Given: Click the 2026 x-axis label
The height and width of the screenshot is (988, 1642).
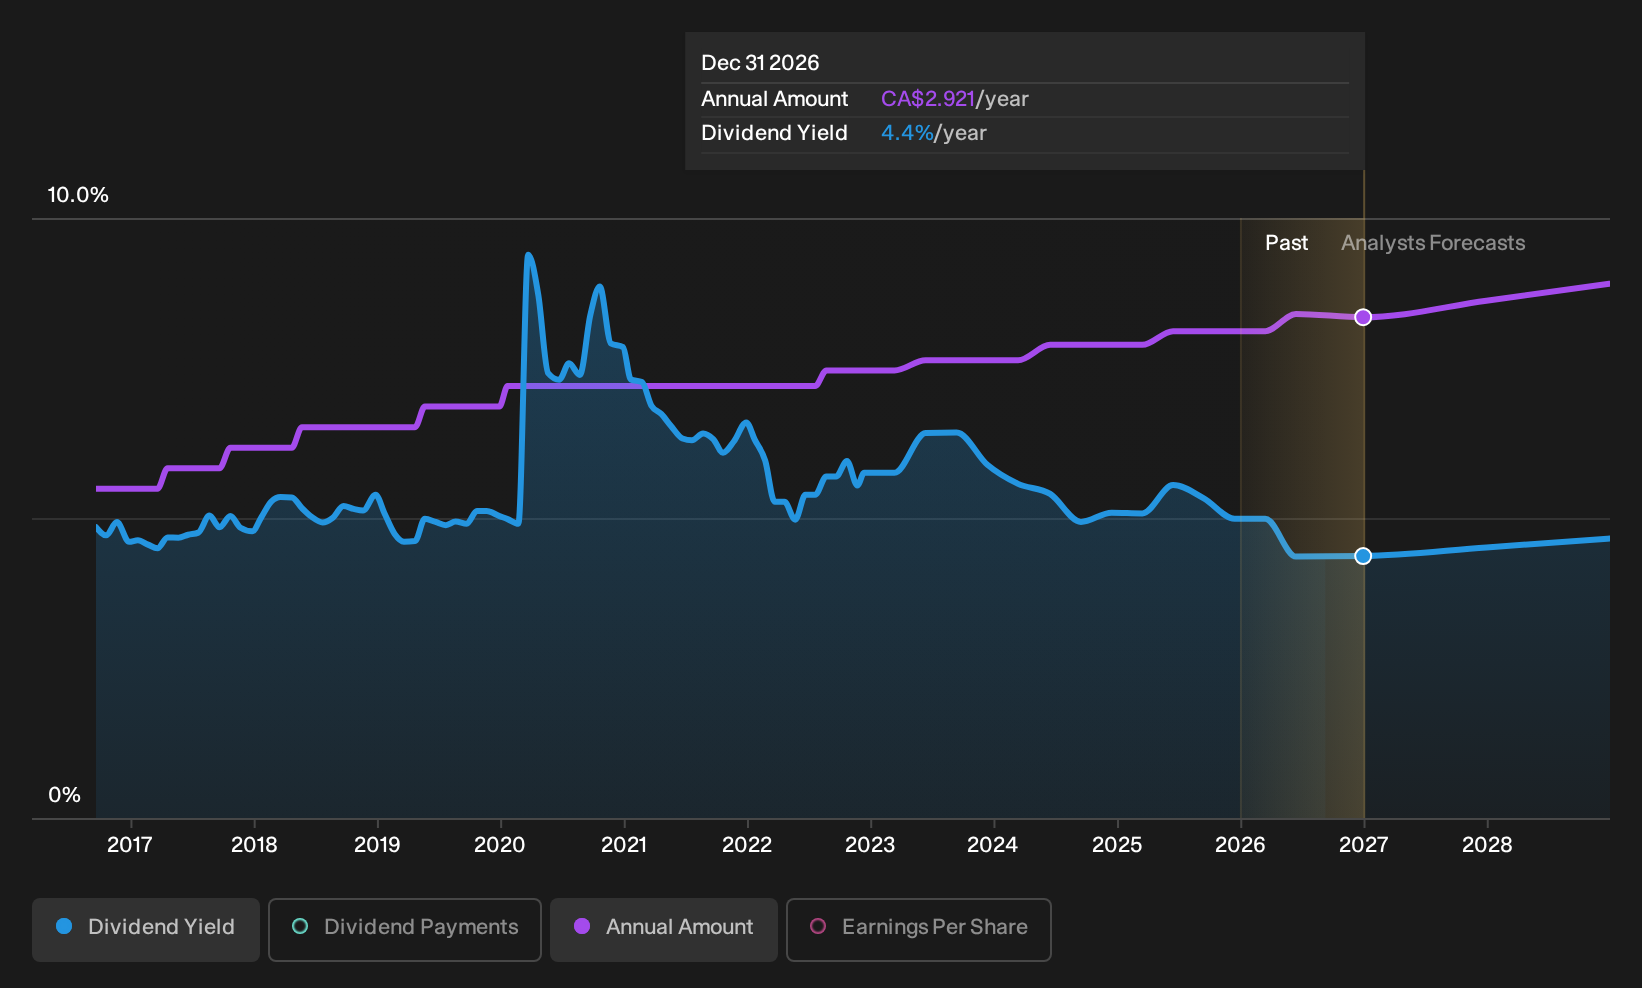Looking at the screenshot, I should (x=1240, y=845).
